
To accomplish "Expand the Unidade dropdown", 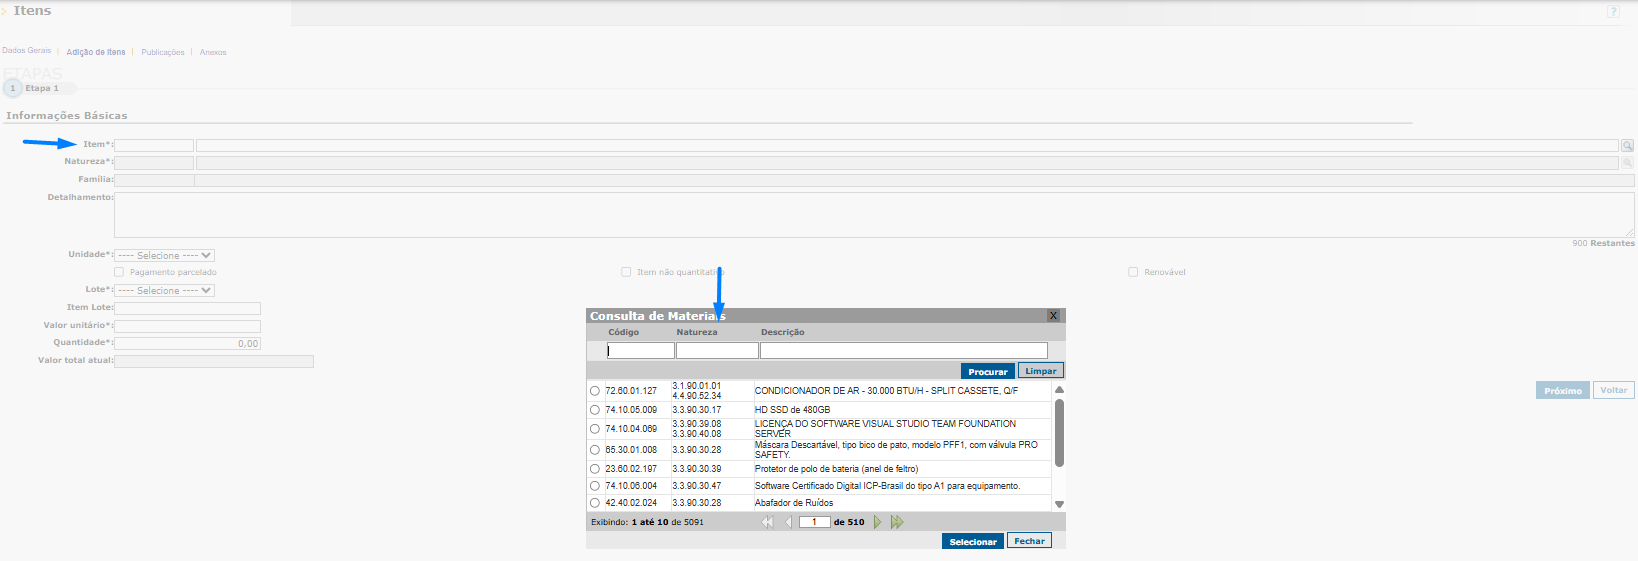I will [x=164, y=256].
